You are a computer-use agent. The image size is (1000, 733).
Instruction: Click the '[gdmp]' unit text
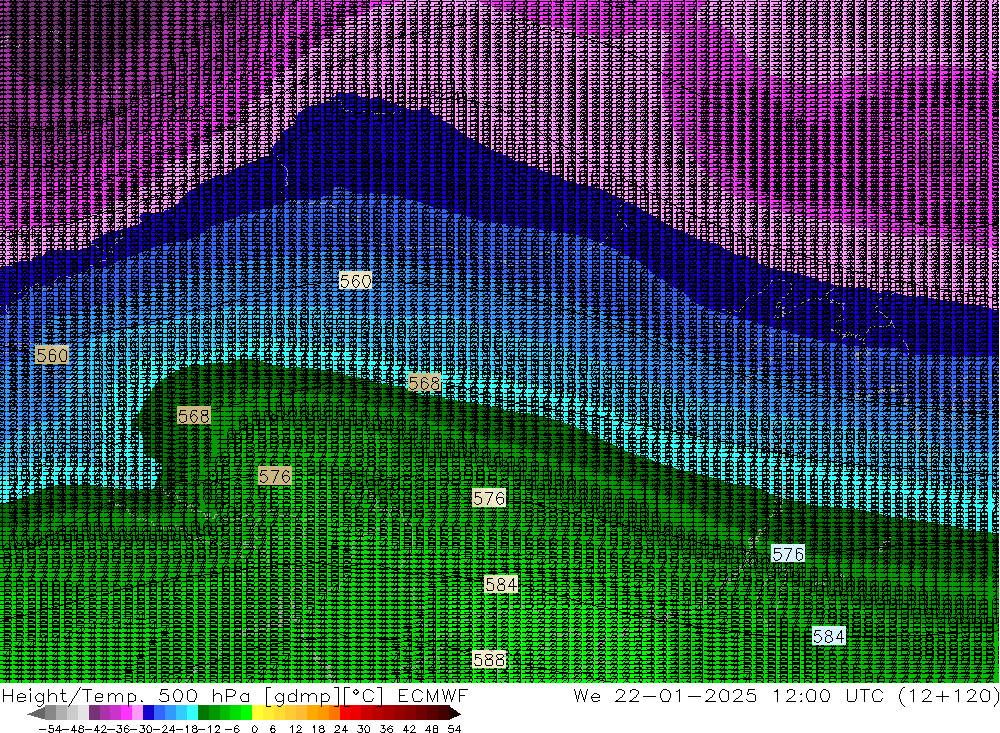coord(303,696)
